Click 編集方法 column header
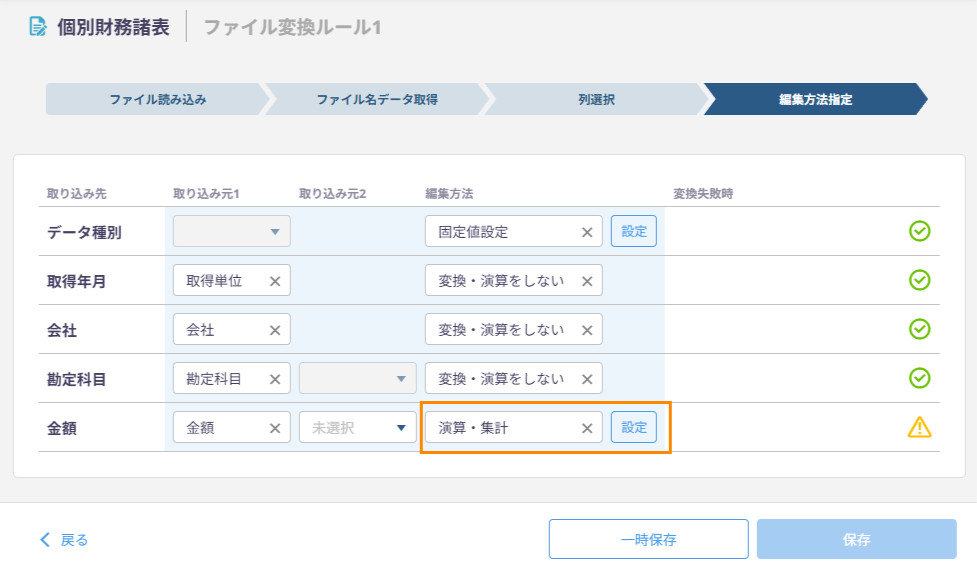 (449, 194)
